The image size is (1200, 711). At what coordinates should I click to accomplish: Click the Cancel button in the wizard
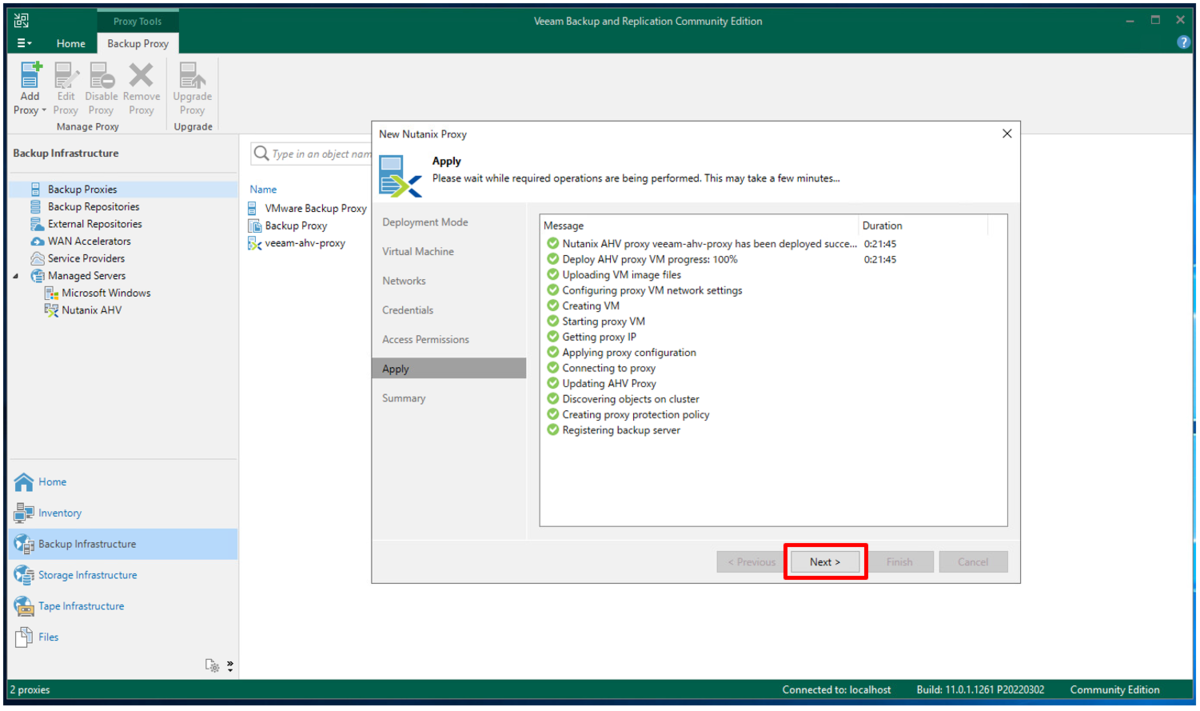coord(973,562)
